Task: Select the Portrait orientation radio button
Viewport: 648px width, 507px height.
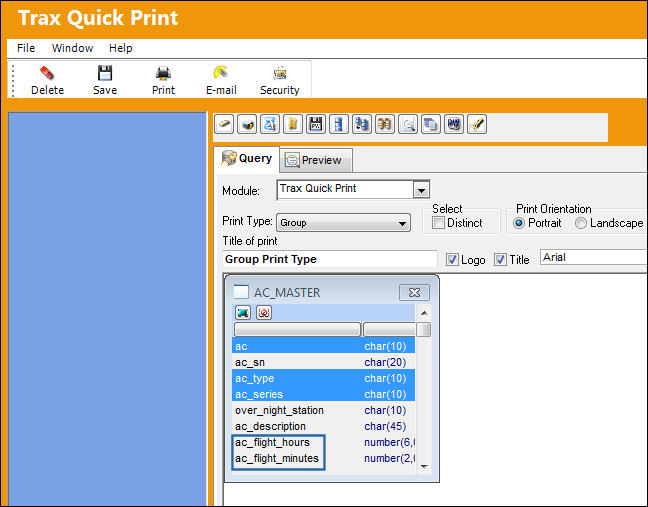Action: click(519, 223)
